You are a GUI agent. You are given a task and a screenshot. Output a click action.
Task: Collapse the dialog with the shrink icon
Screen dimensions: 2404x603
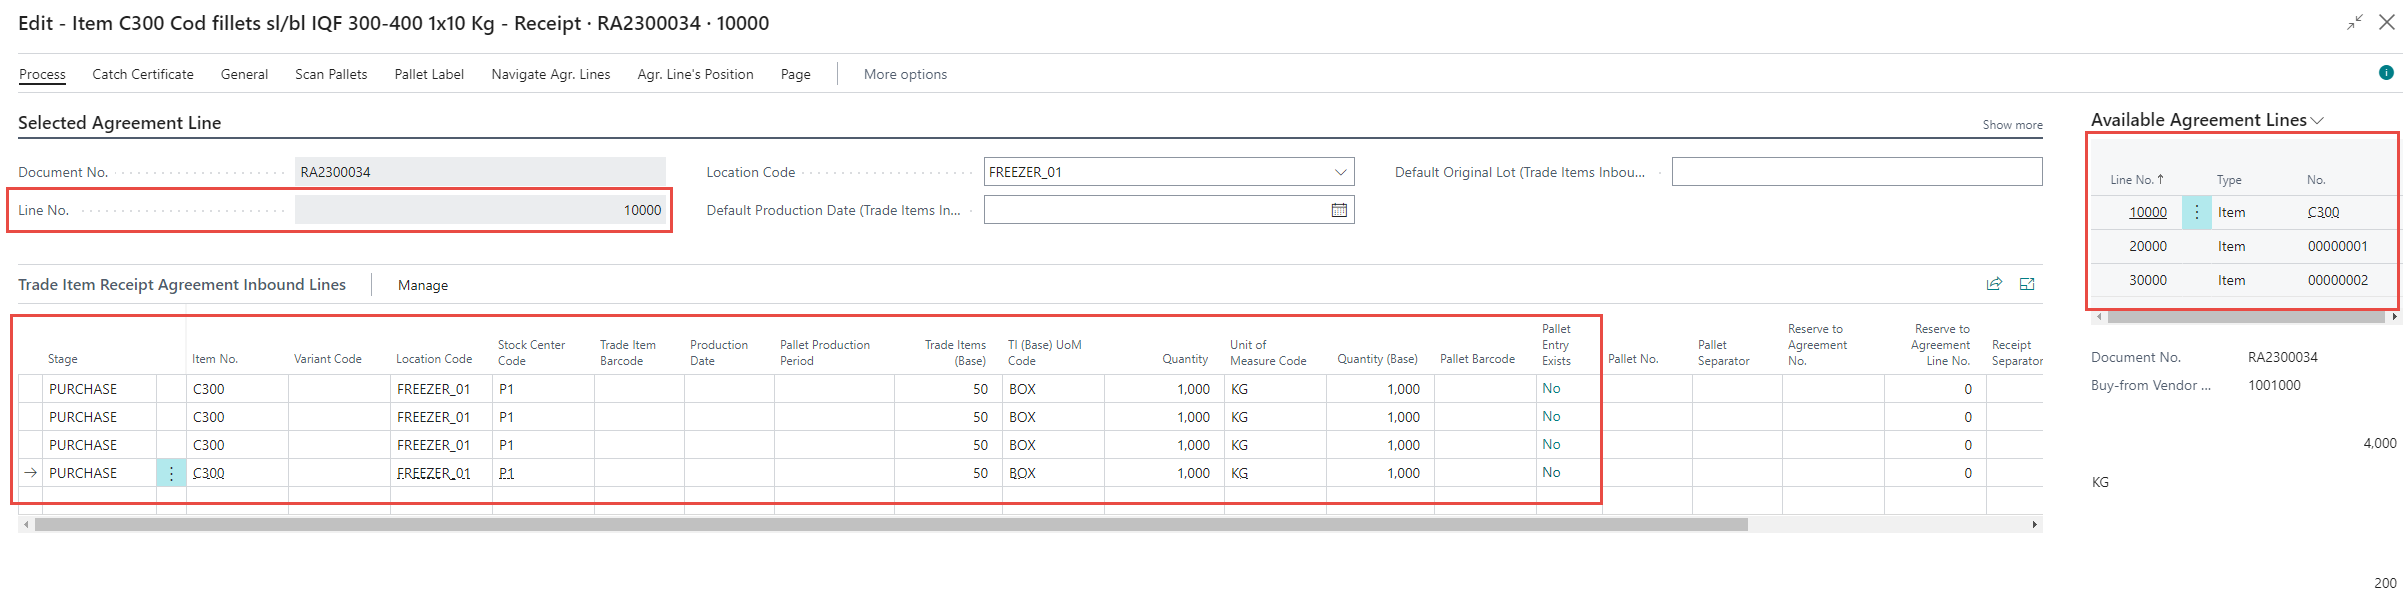[x=2355, y=22]
